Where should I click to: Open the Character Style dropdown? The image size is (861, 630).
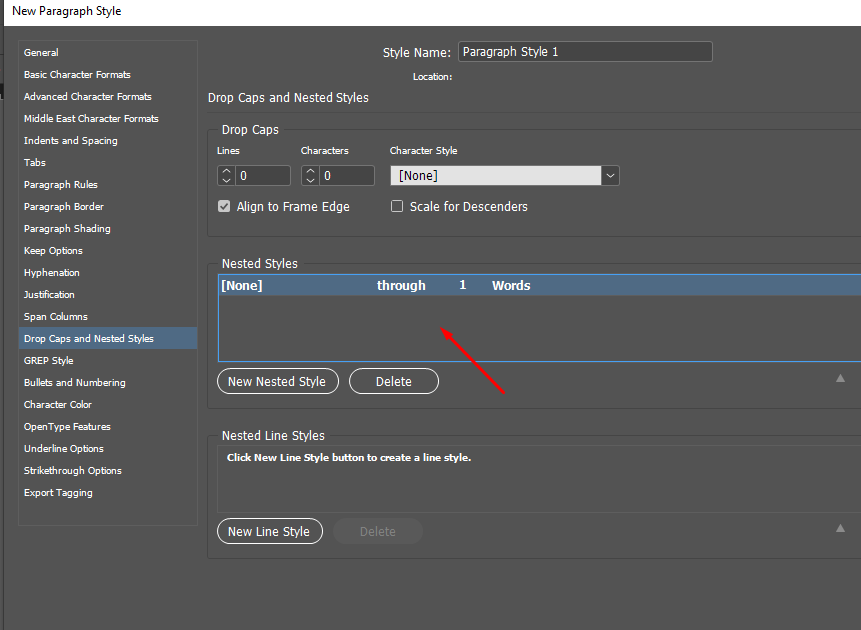[610, 176]
